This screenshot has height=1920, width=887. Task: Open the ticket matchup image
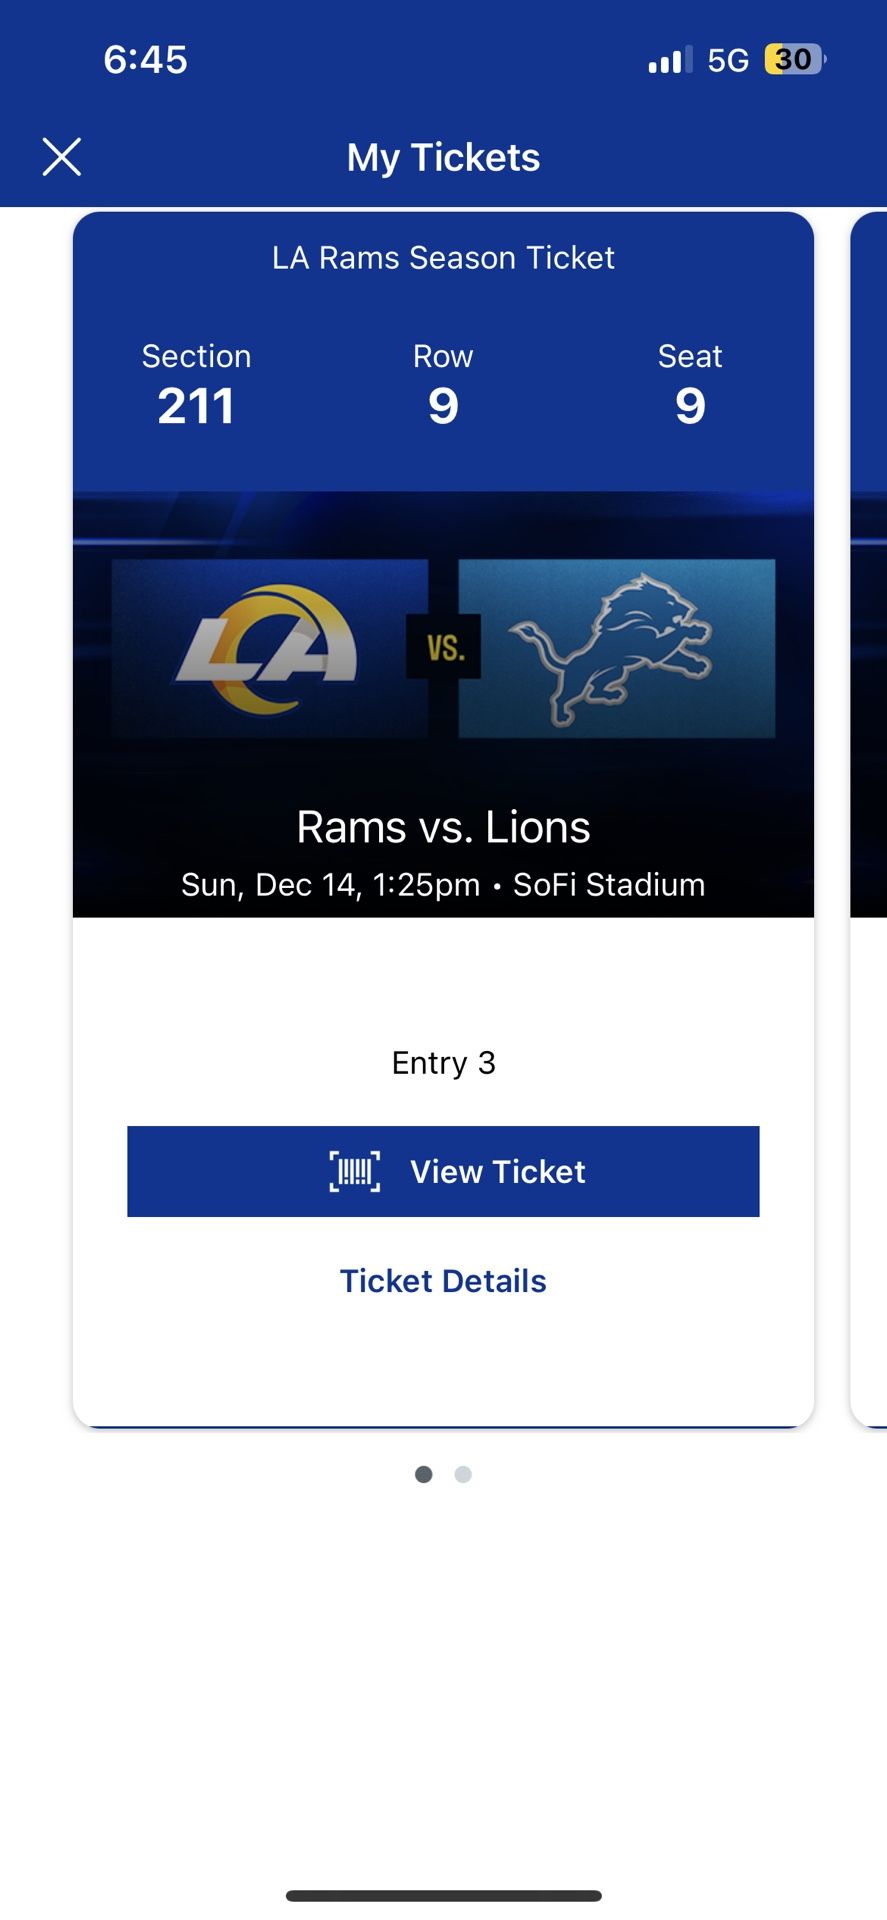pyautogui.click(x=443, y=700)
